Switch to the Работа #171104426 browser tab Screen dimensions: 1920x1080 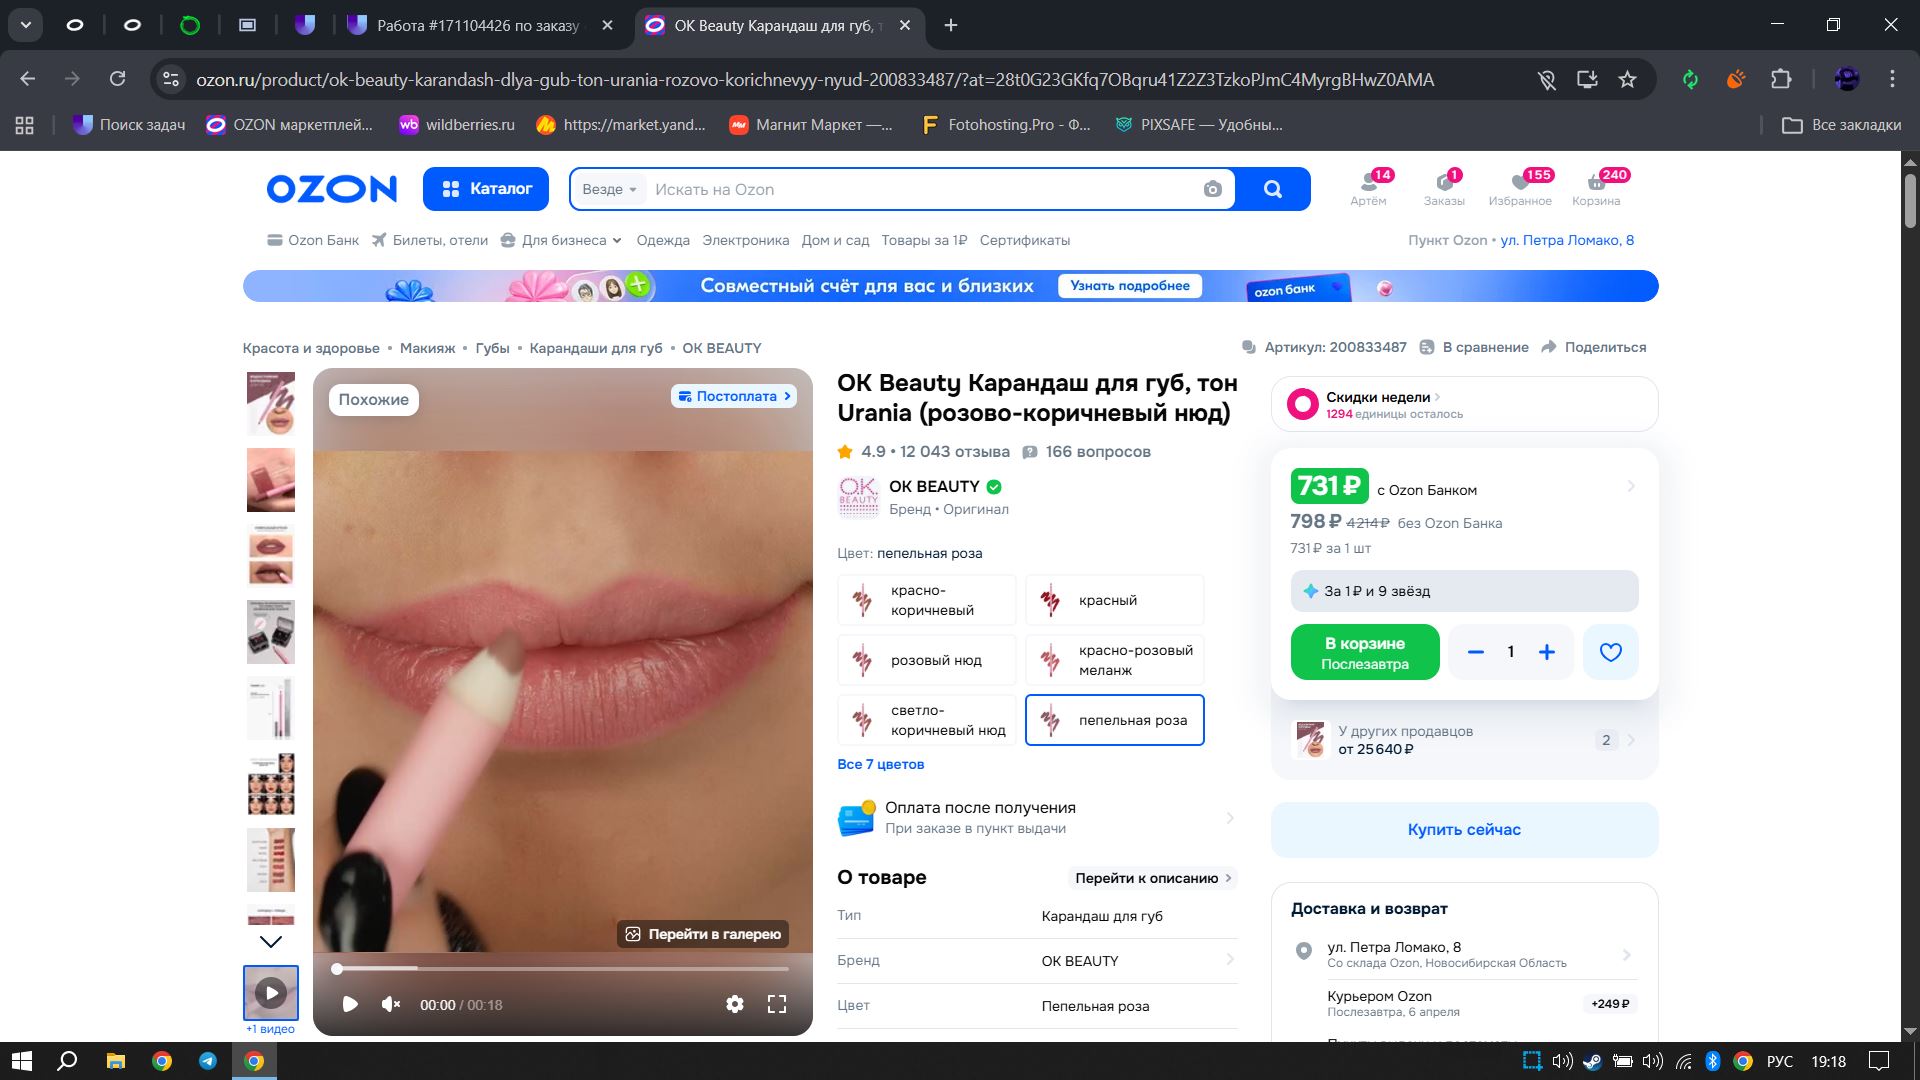[x=478, y=26]
